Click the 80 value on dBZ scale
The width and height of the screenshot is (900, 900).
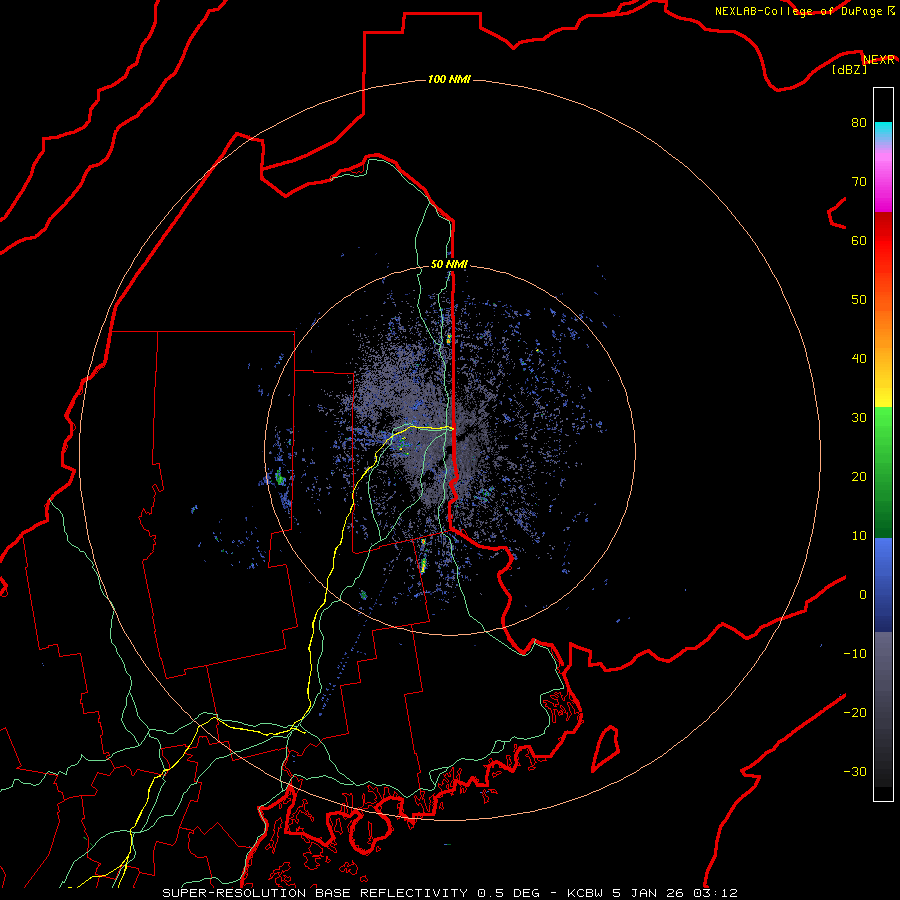coord(859,122)
